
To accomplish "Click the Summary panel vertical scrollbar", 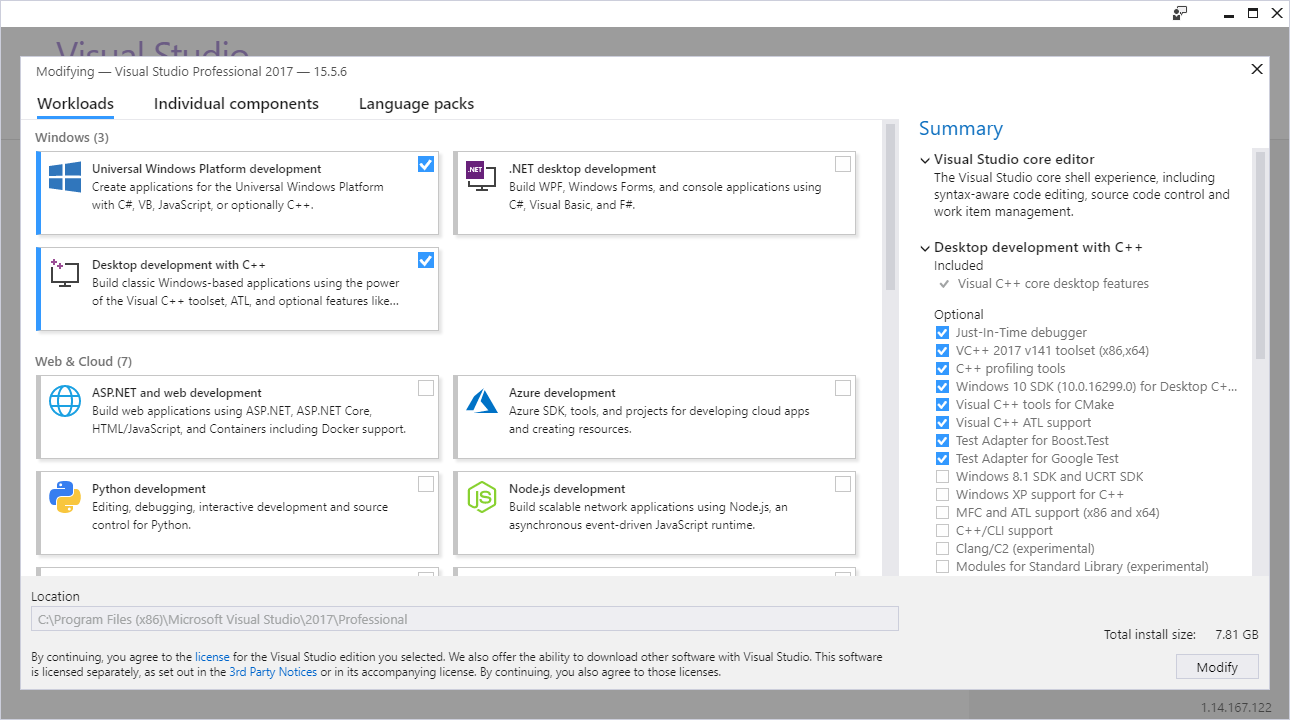I will click(x=1260, y=255).
